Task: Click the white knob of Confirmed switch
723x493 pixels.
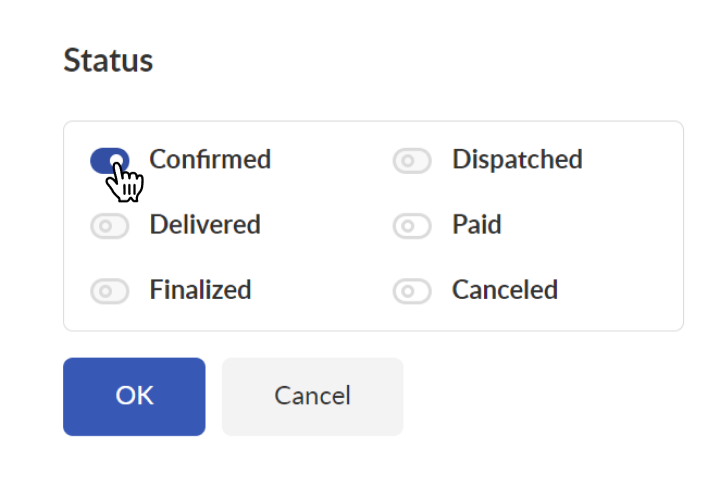Action: pyautogui.click(x=117, y=160)
